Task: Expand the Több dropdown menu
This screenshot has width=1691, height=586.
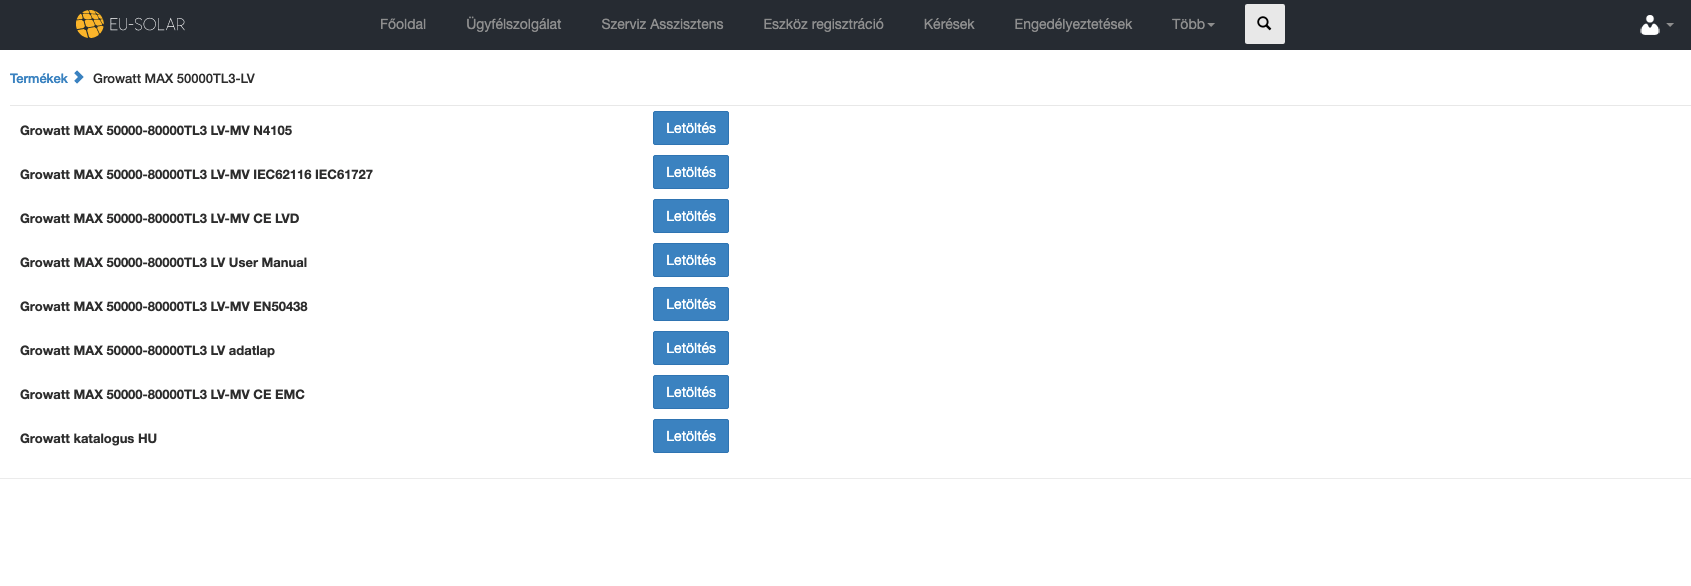Action: 1192,24
